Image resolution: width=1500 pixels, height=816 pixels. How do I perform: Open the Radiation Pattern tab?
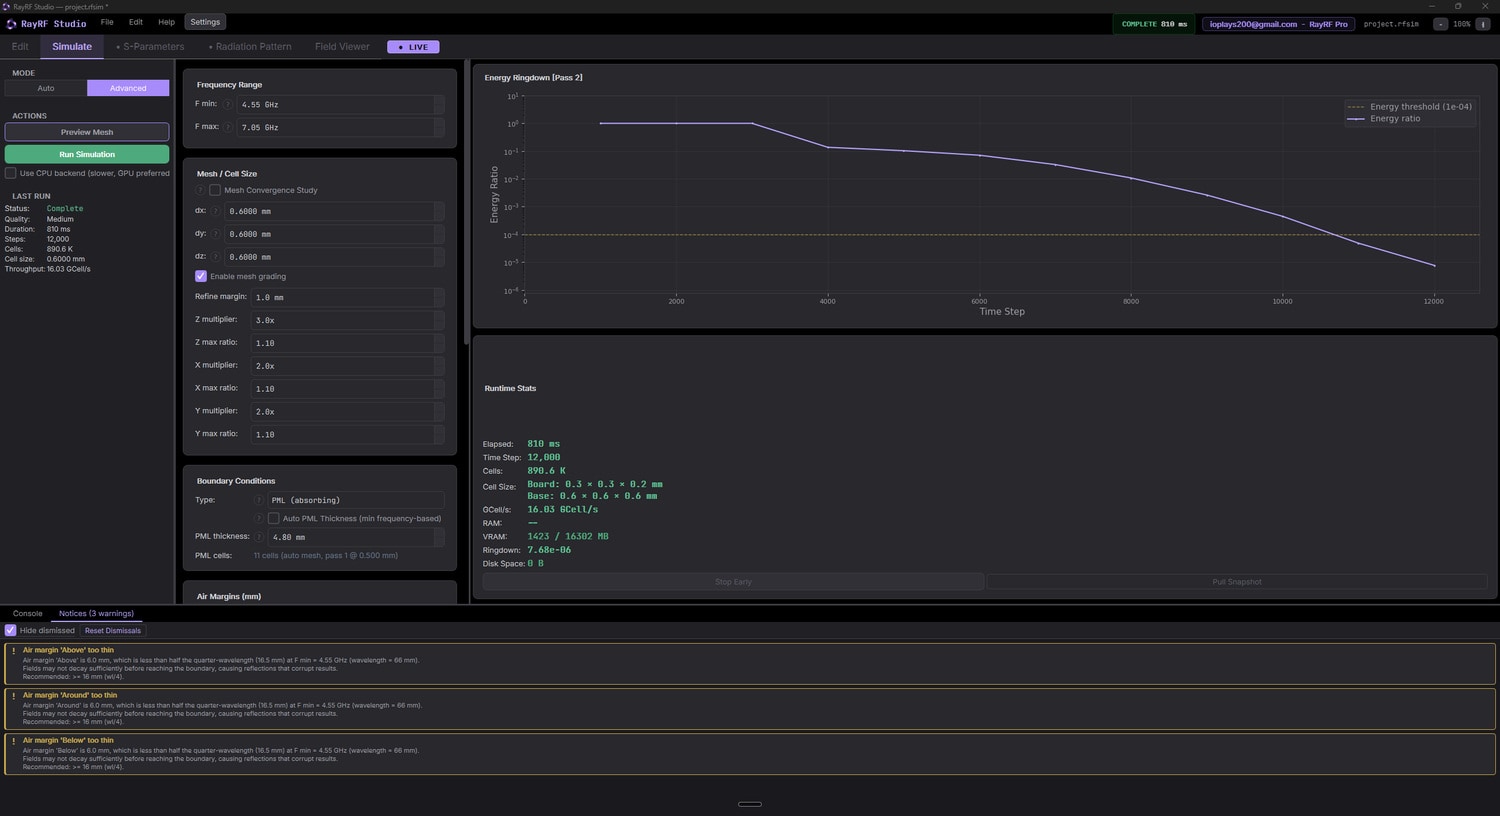click(250, 46)
